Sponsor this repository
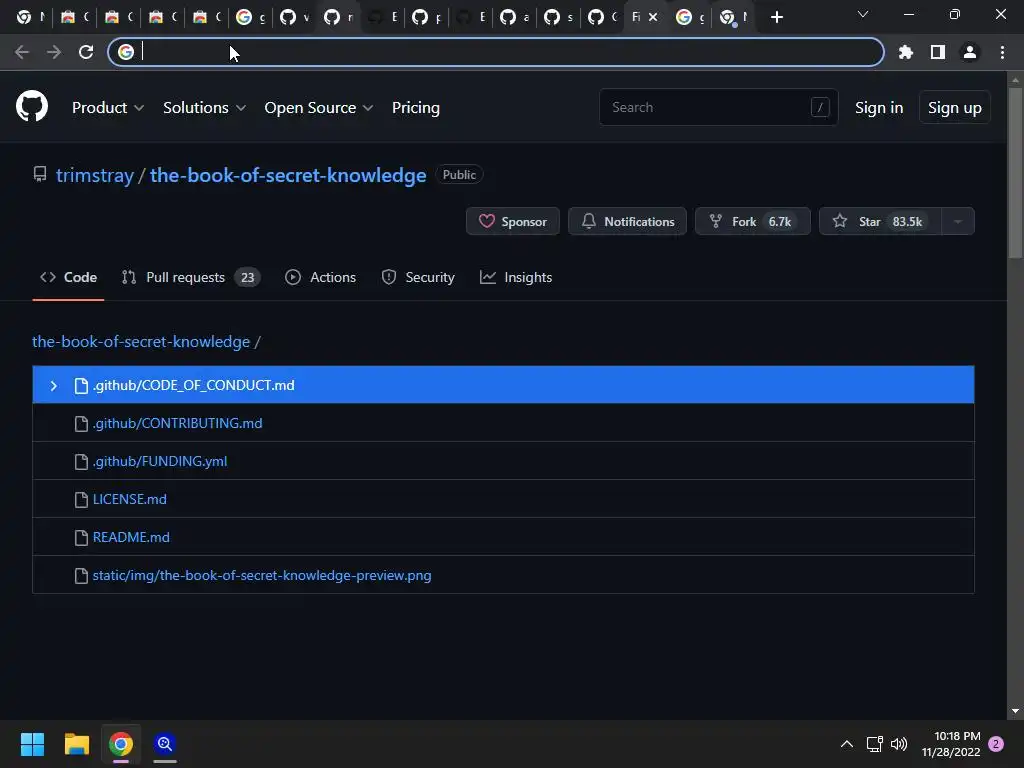This screenshot has height=768, width=1024. click(513, 221)
